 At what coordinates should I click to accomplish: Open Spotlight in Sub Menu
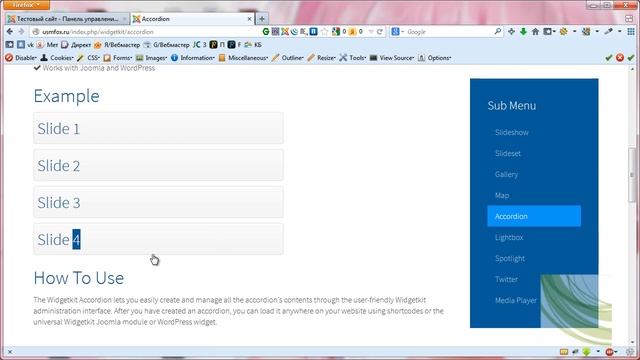(x=510, y=258)
